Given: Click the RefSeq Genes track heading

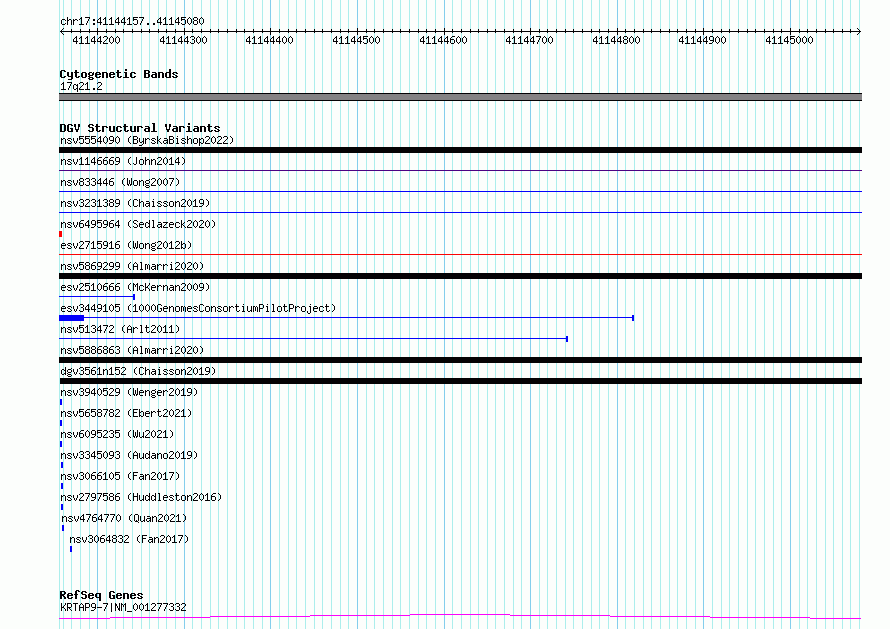Looking at the screenshot, I should pos(101,596).
